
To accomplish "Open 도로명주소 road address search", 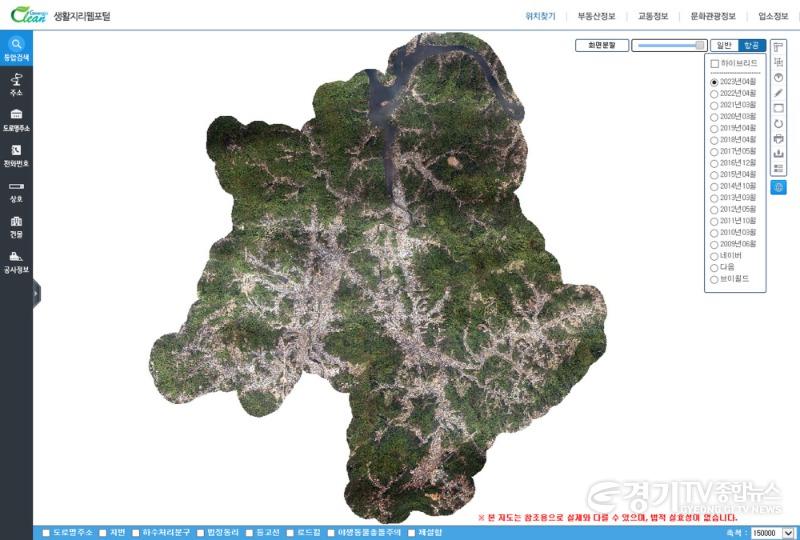I will (x=16, y=118).
